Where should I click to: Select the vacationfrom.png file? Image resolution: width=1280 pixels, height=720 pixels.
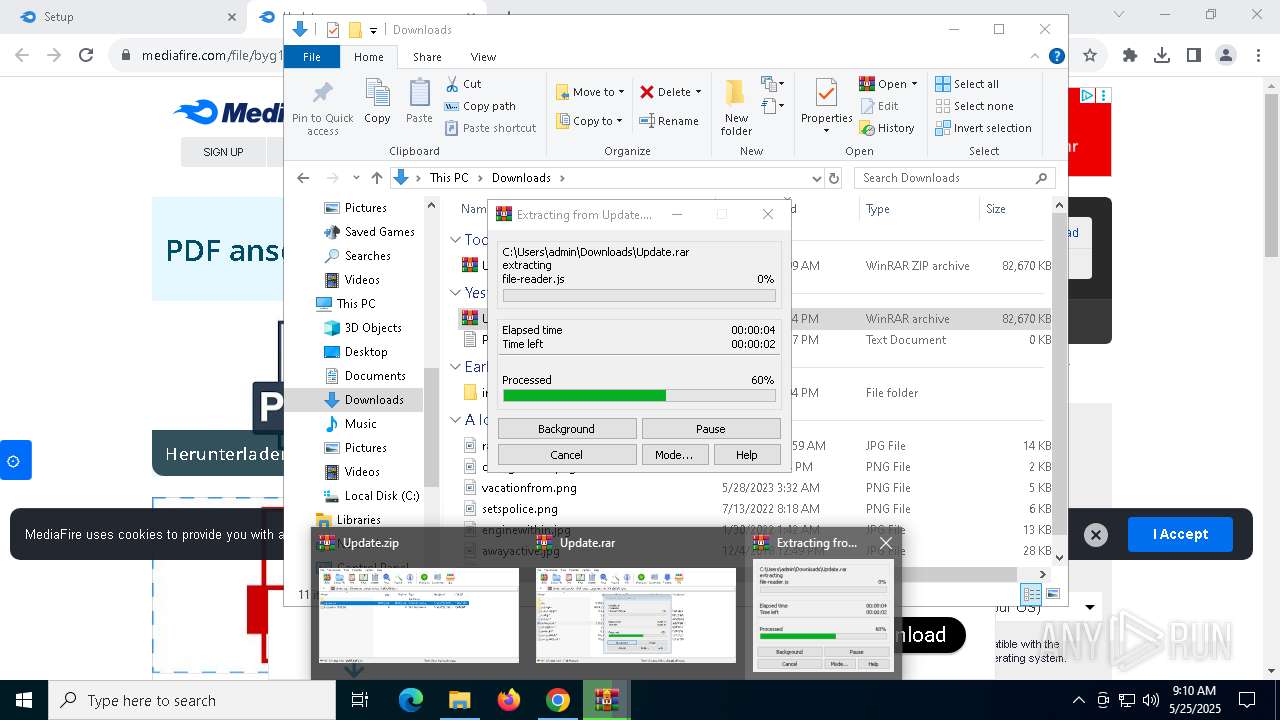[x=529, y=488]
